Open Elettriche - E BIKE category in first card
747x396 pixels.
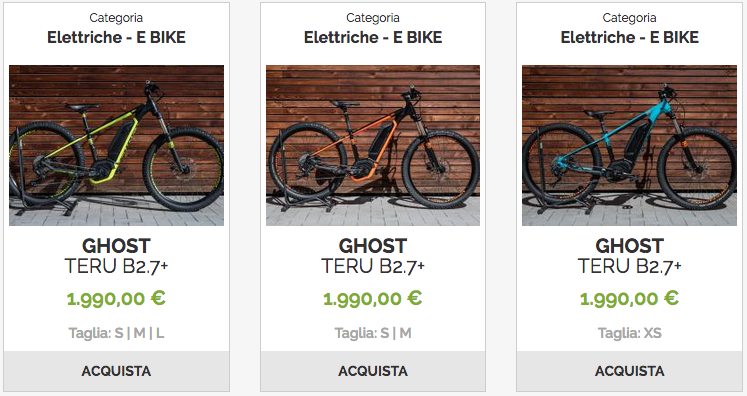[116, 37]
